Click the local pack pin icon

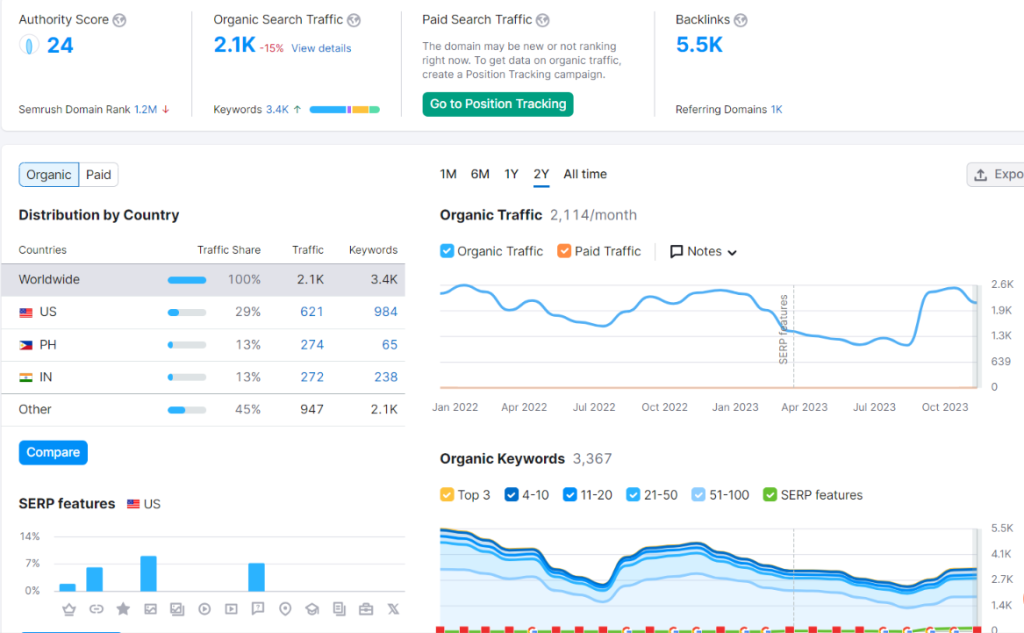coord(287,608)
